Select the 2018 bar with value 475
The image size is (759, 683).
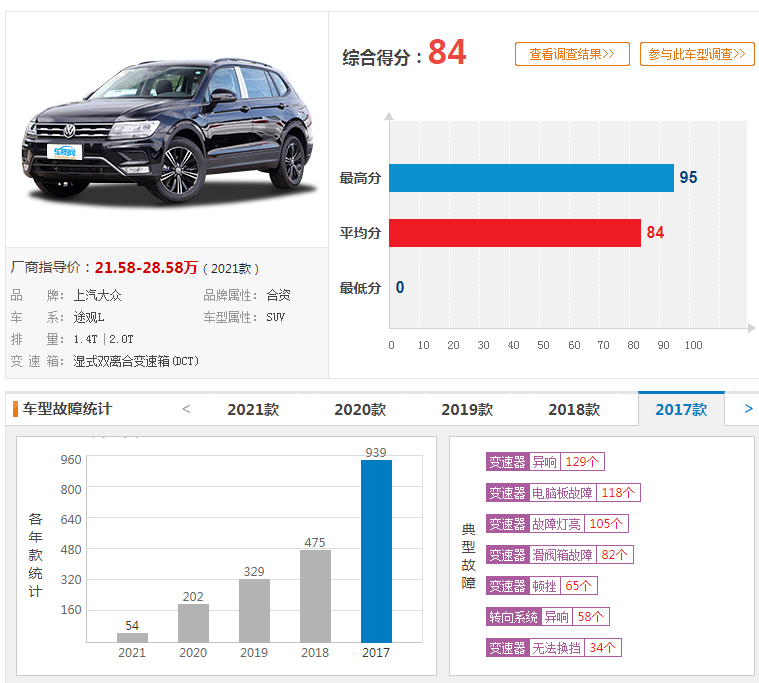pos(315,595)
